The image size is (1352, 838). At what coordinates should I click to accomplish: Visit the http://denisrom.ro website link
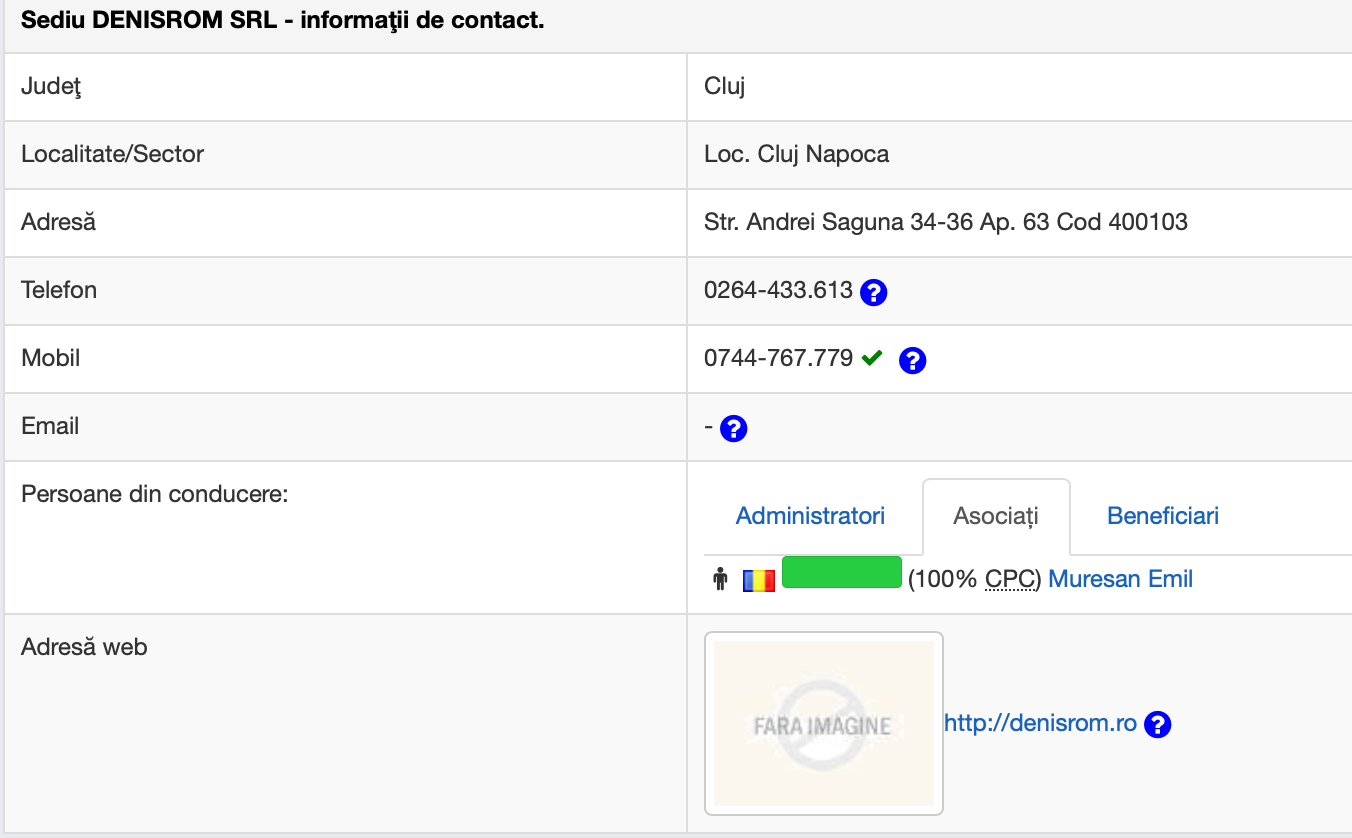[1040, 723]
